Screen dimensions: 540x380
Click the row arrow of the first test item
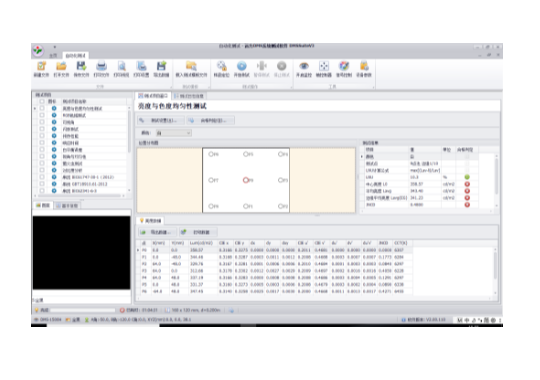(x=35, y=108)
